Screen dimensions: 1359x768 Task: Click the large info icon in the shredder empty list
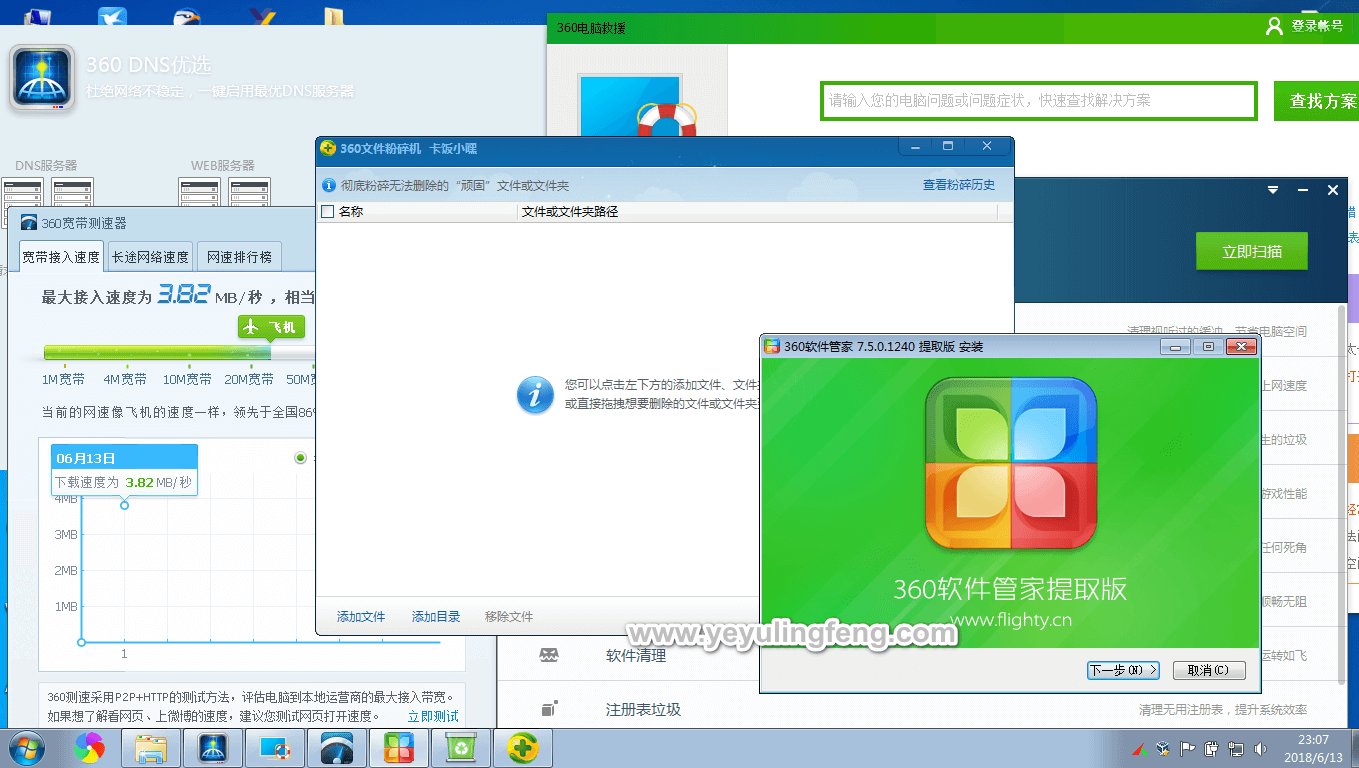(x=535, y=395)
